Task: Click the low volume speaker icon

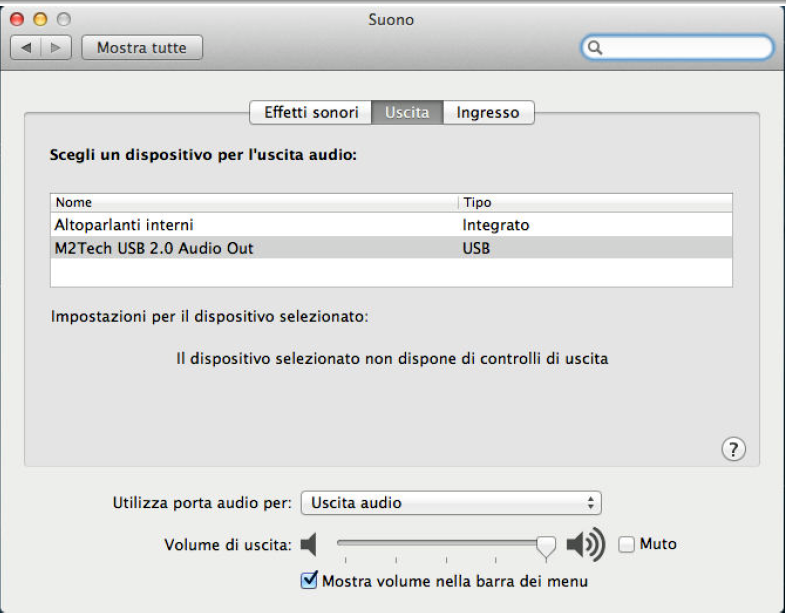Action: pyautogui.click(x=309, y=544)
